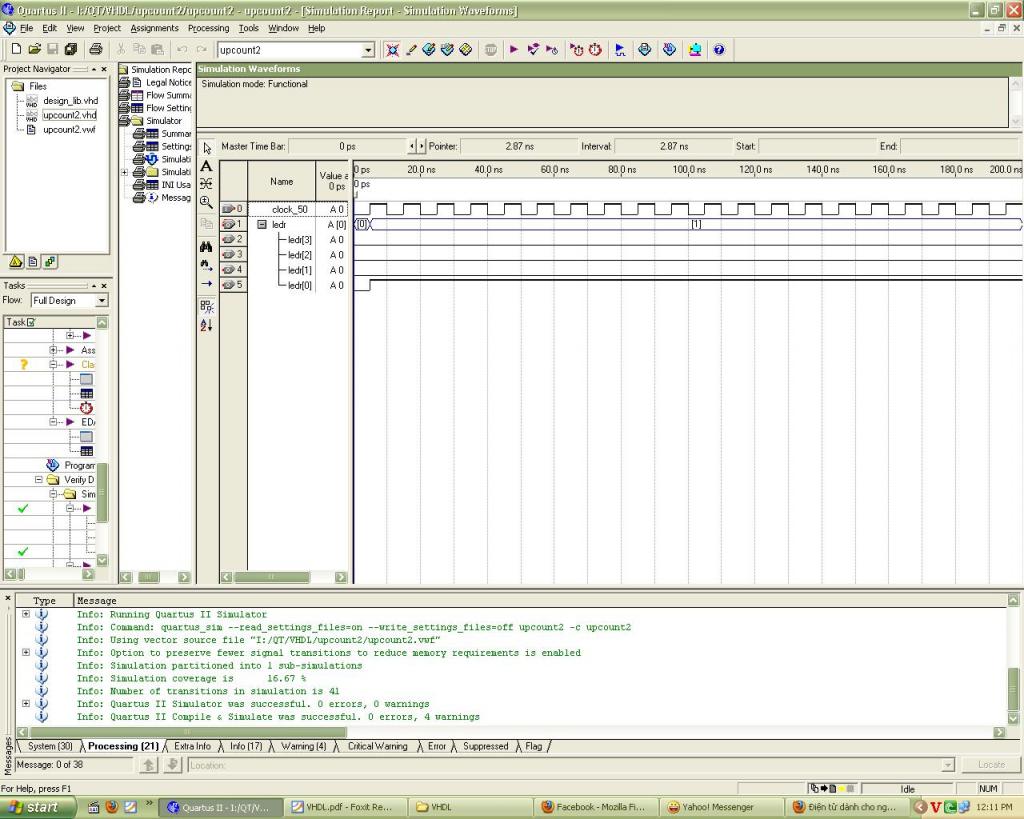Click the Print icon in main toolbar
1024x819 pixels.
coord(96,49)
